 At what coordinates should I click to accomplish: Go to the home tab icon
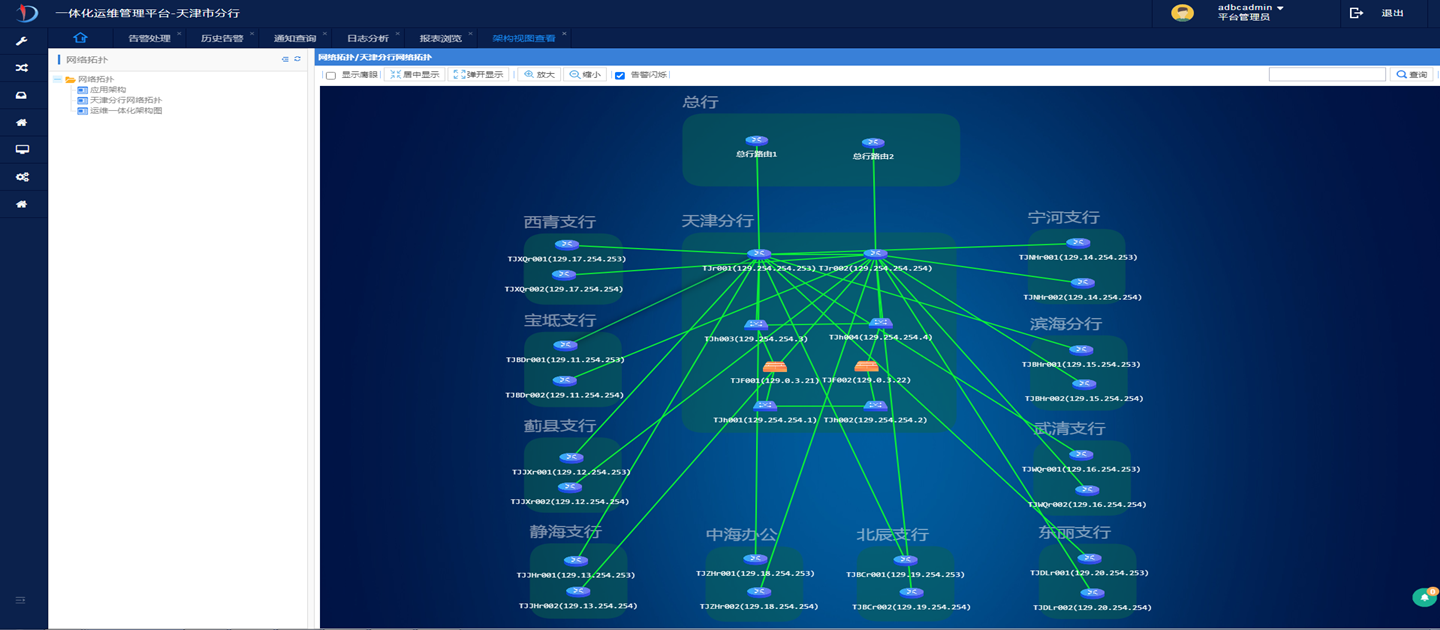80,38
